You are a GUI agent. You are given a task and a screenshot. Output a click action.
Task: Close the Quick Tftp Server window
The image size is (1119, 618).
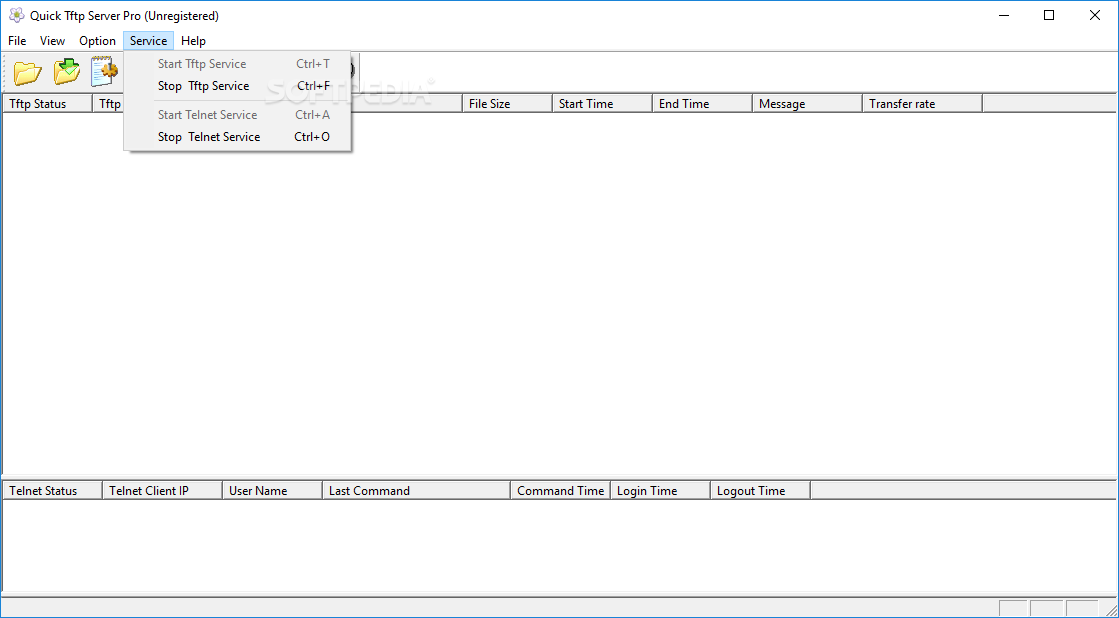tap(1095, 15)
